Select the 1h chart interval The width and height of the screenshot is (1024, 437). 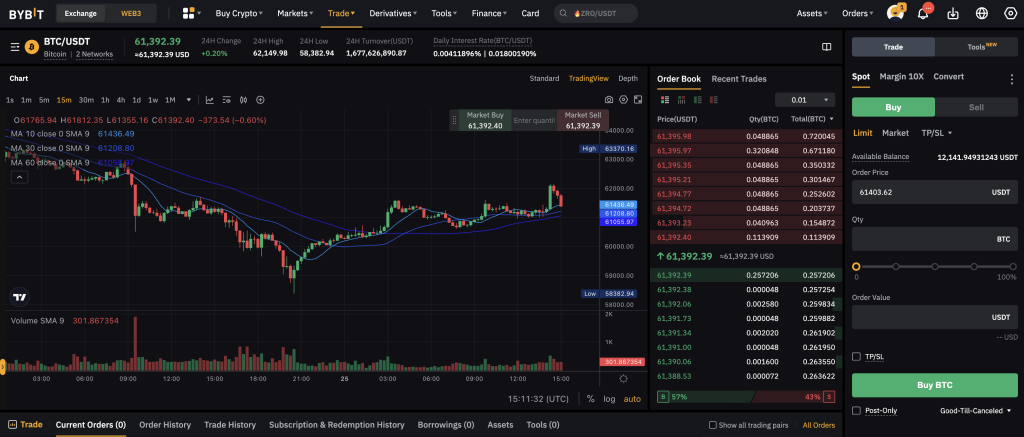[x=104, y=100]
